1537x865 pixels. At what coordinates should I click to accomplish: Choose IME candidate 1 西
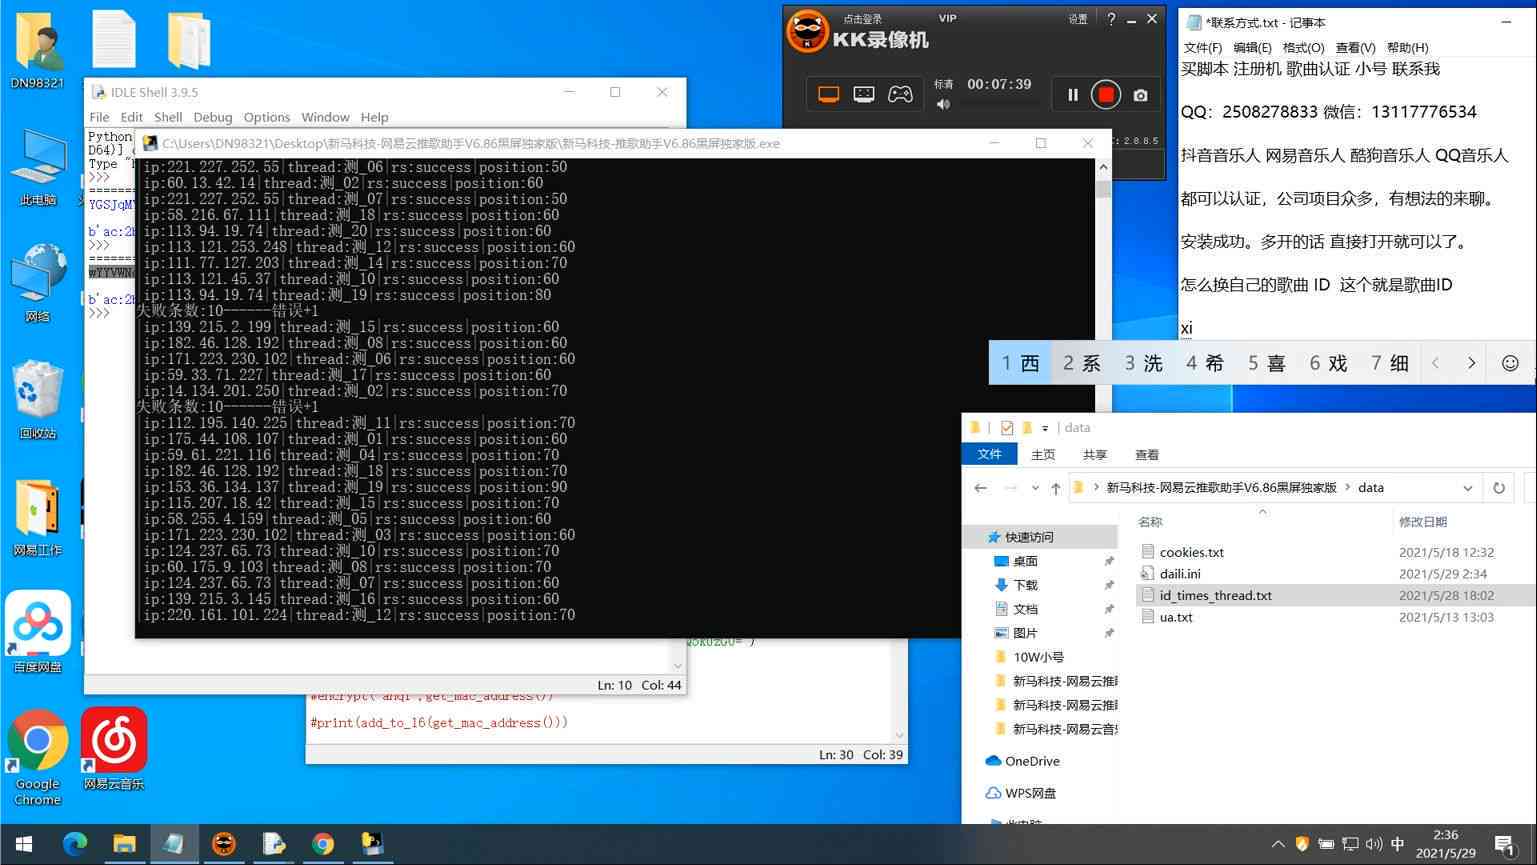coord(1020,363)
